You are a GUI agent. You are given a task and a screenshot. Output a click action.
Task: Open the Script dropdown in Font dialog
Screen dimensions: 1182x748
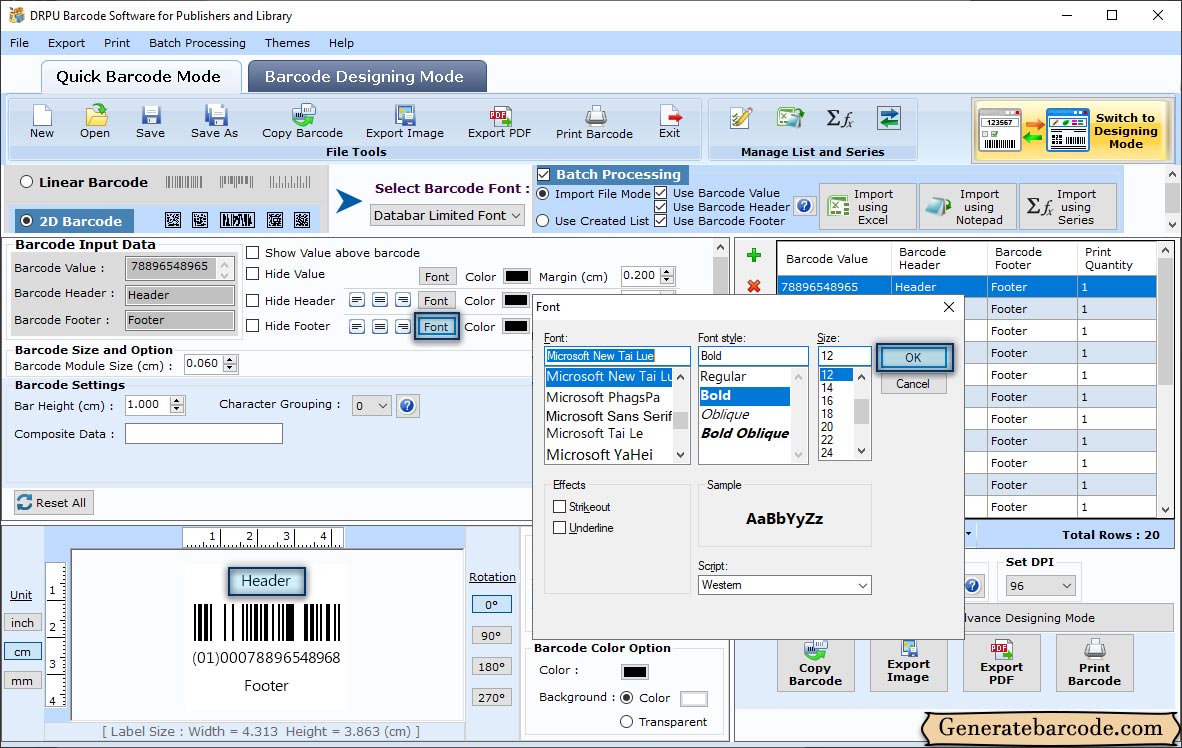785,585
